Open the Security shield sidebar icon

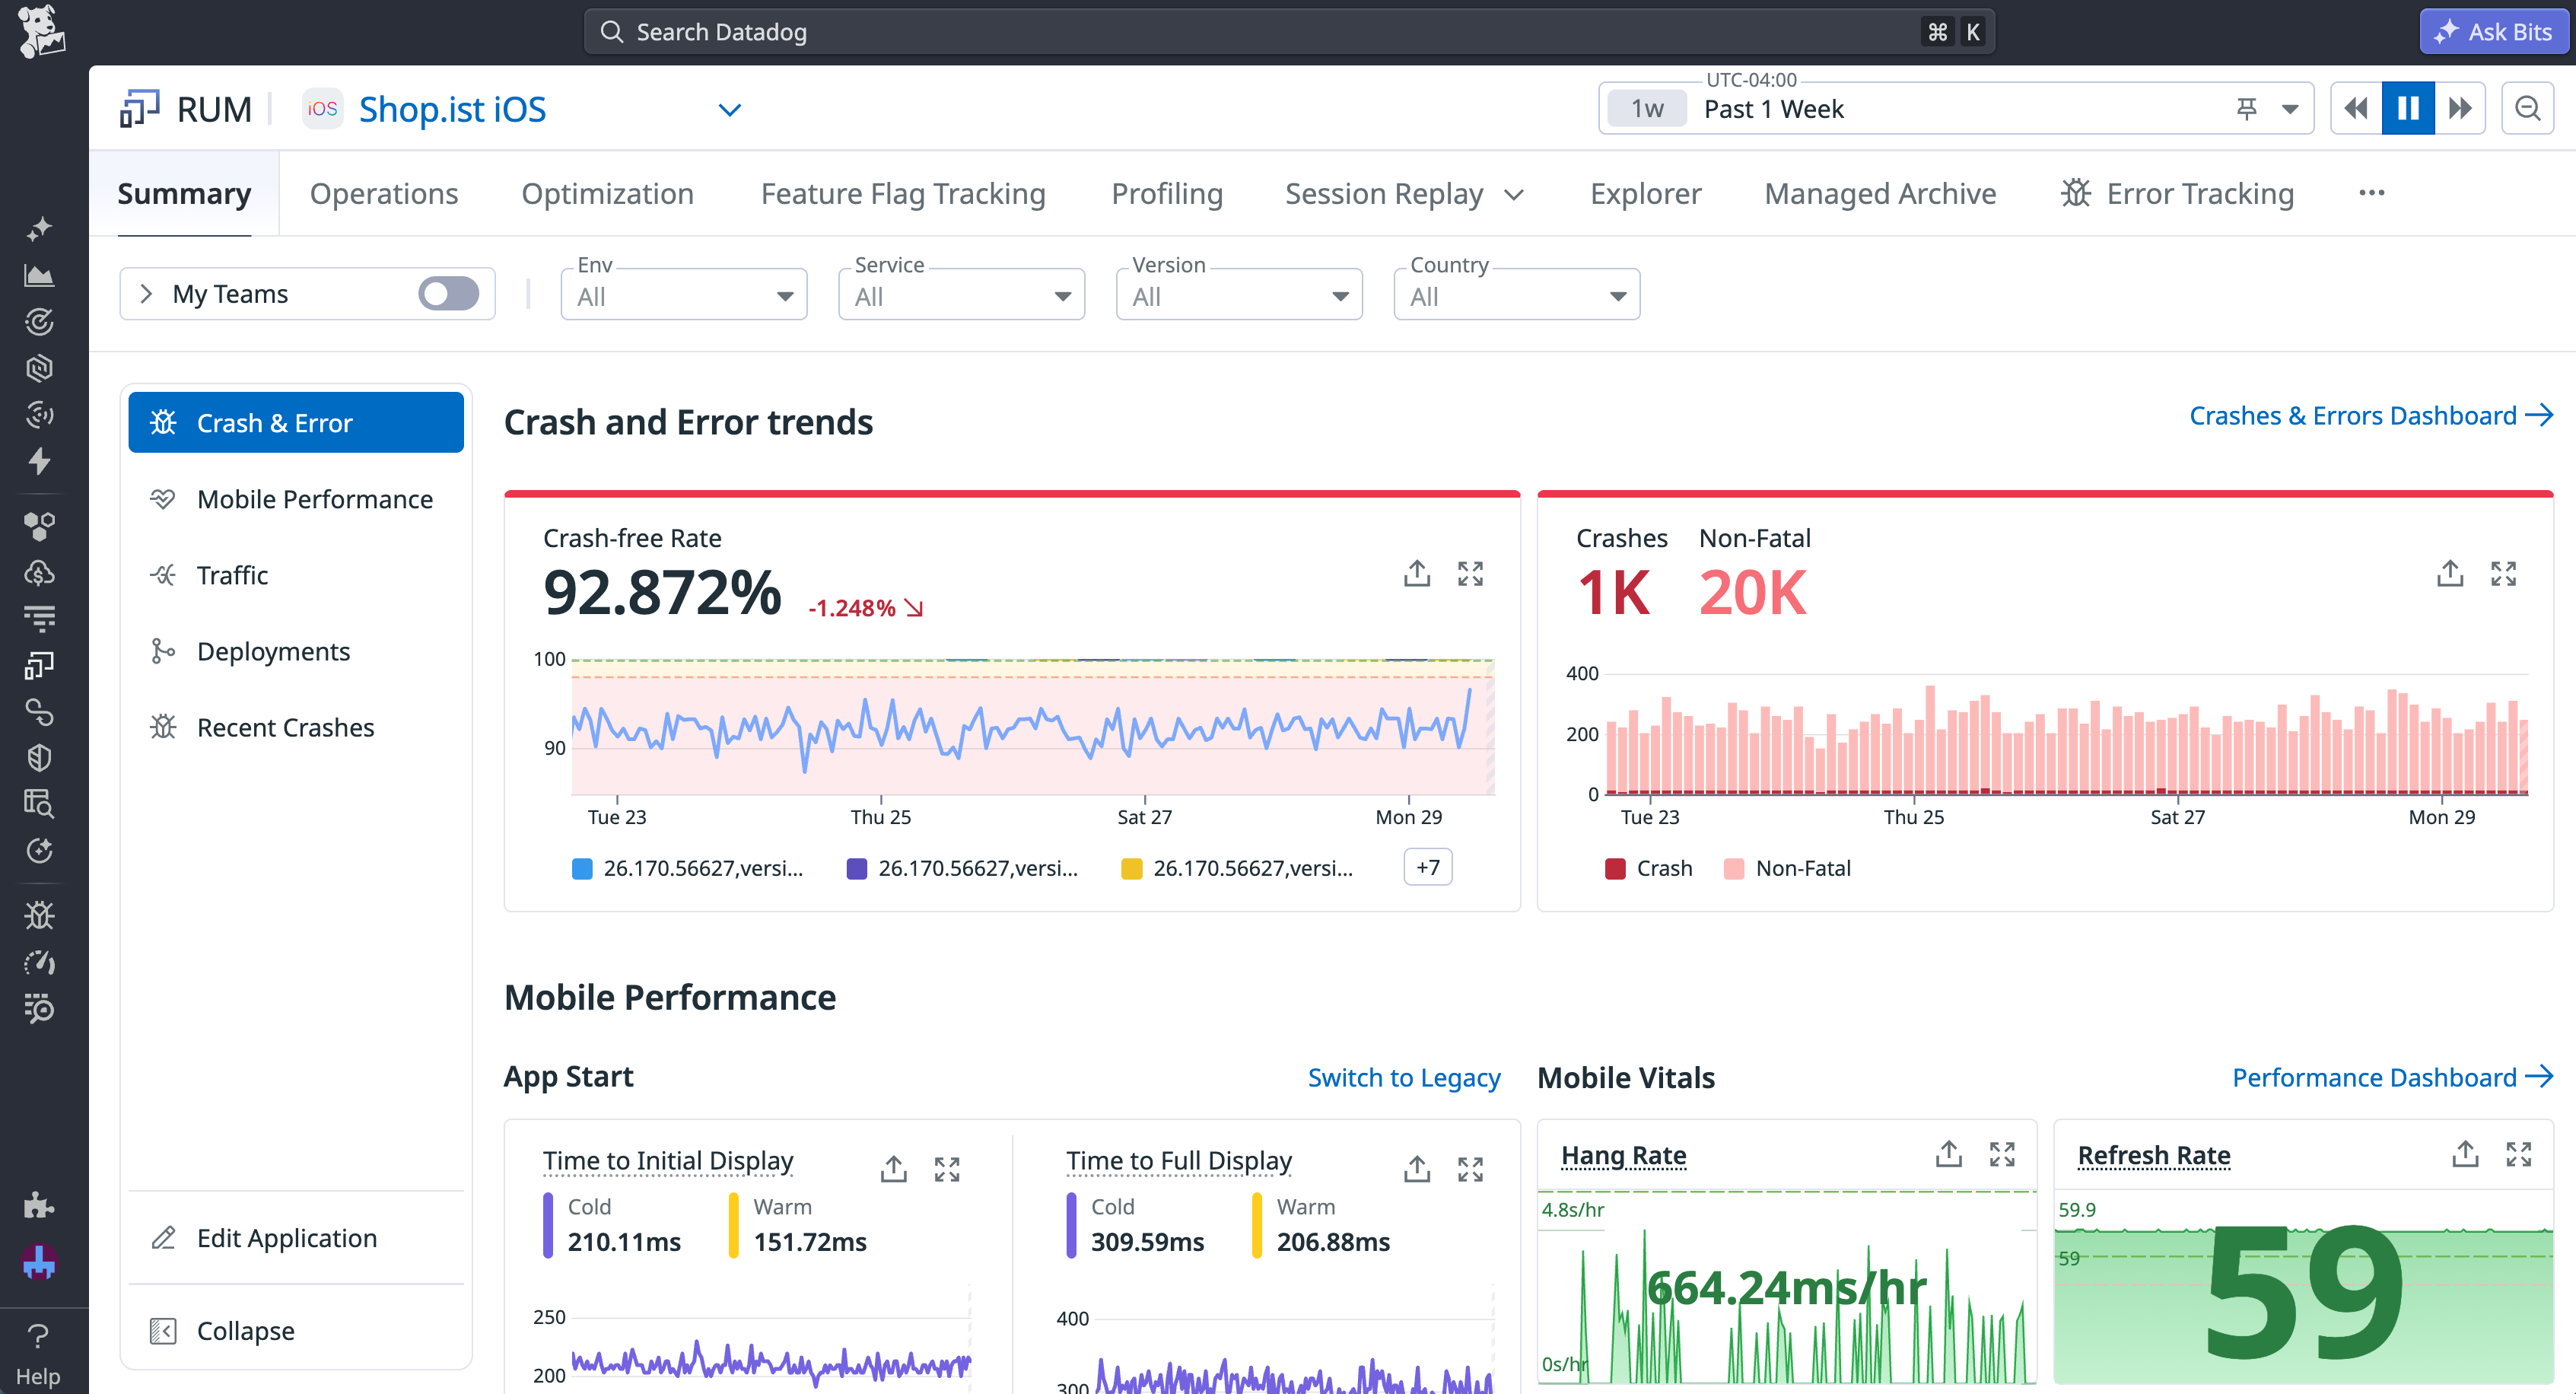(39, 758)
